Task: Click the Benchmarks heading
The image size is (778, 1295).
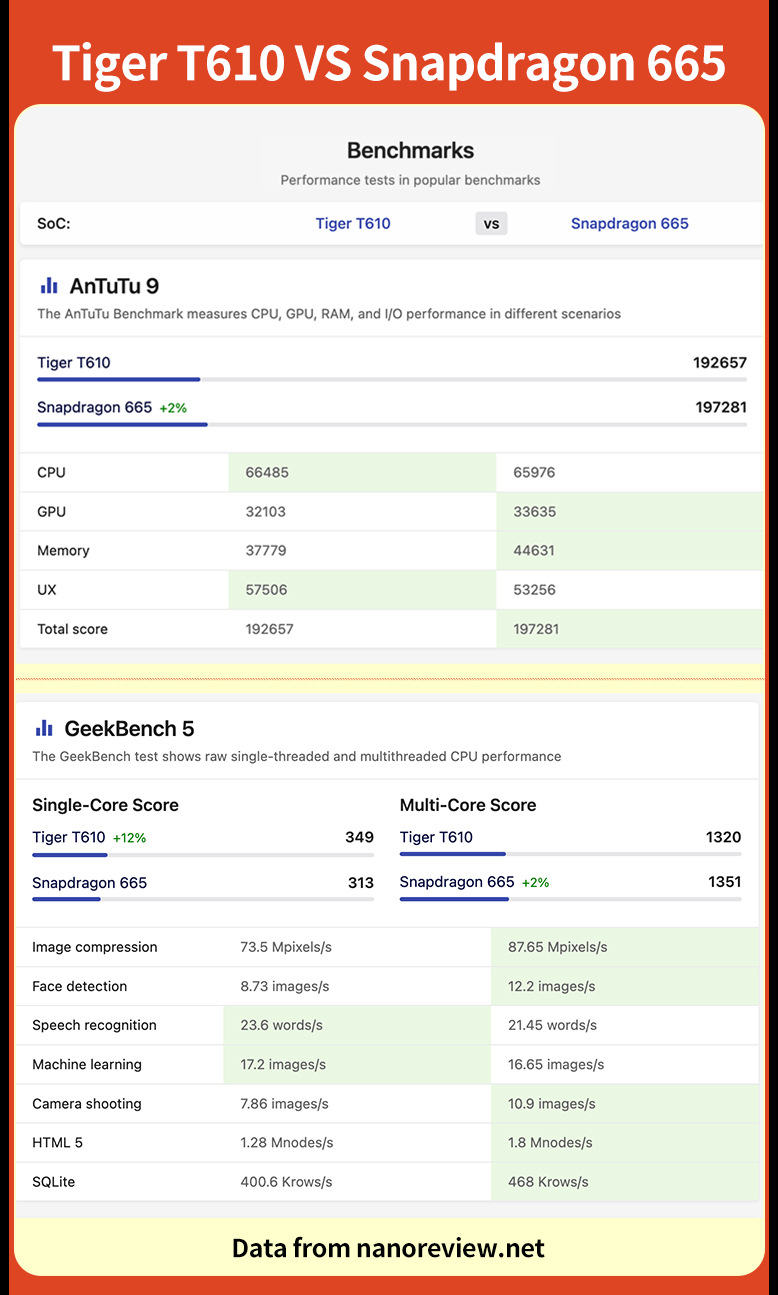Action: click(410, 151)
